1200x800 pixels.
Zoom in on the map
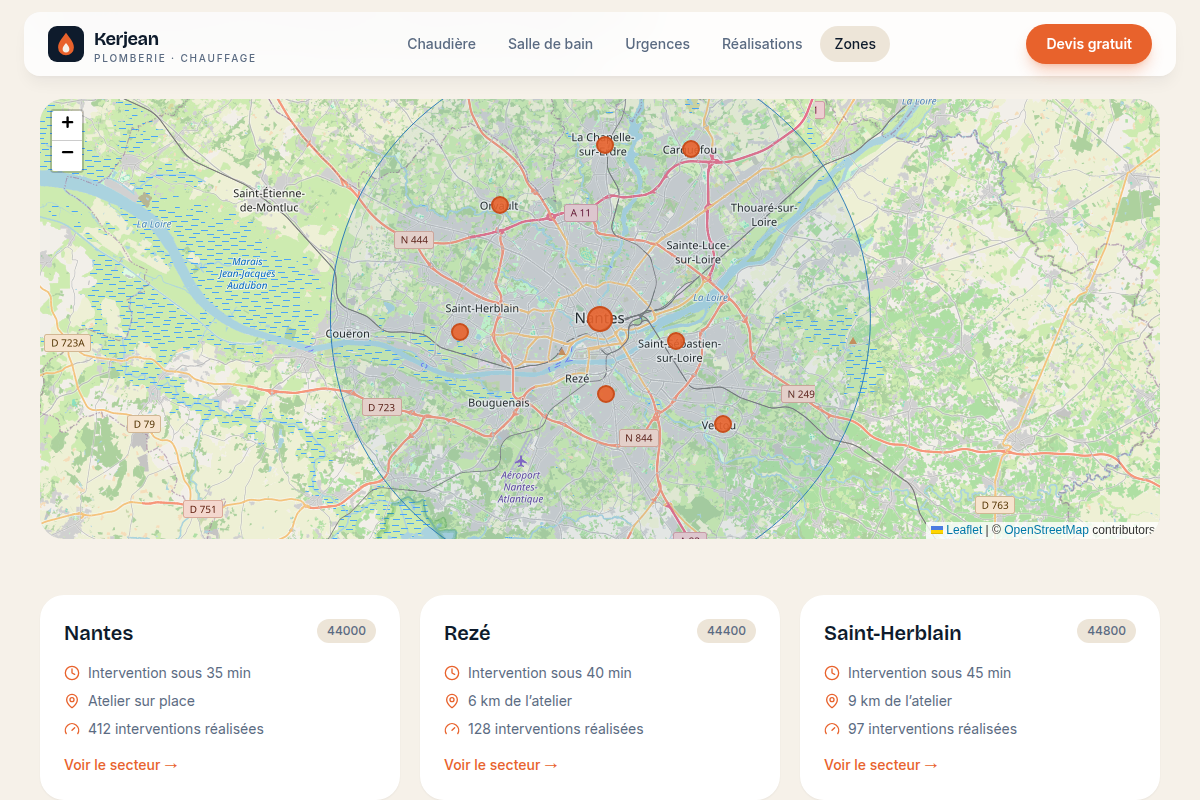point(67,123)
